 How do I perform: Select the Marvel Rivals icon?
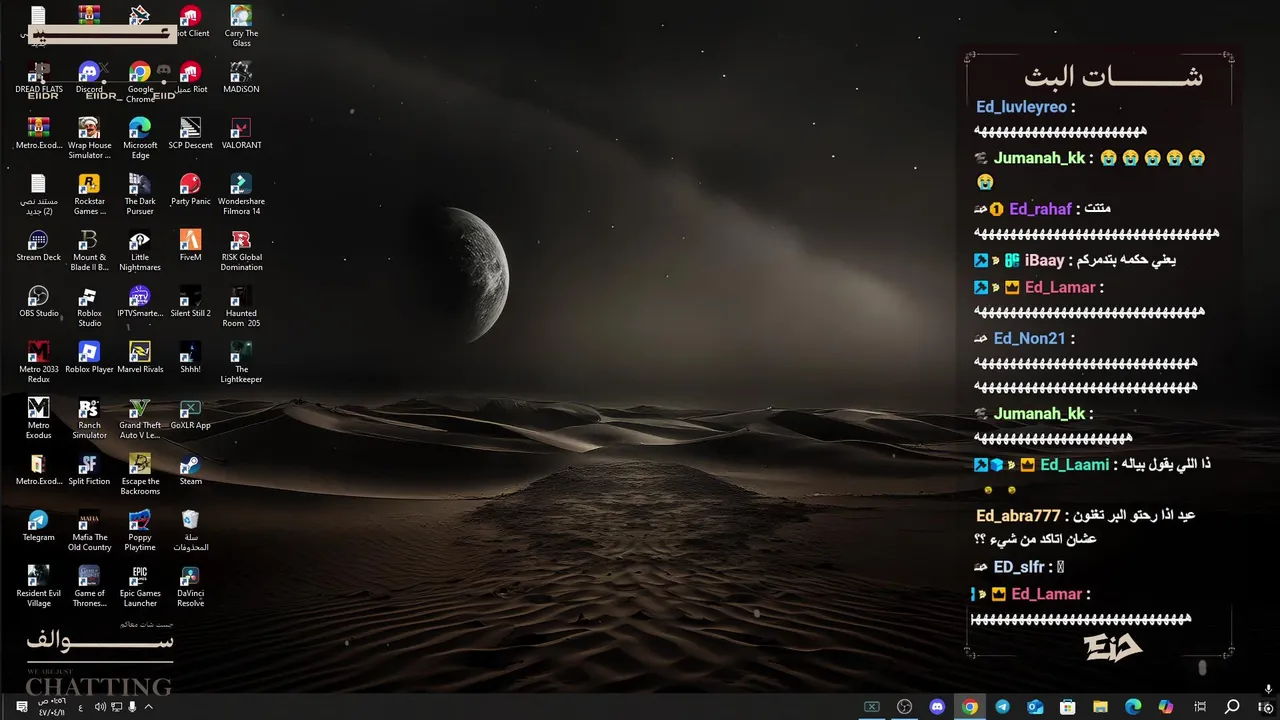140,358
